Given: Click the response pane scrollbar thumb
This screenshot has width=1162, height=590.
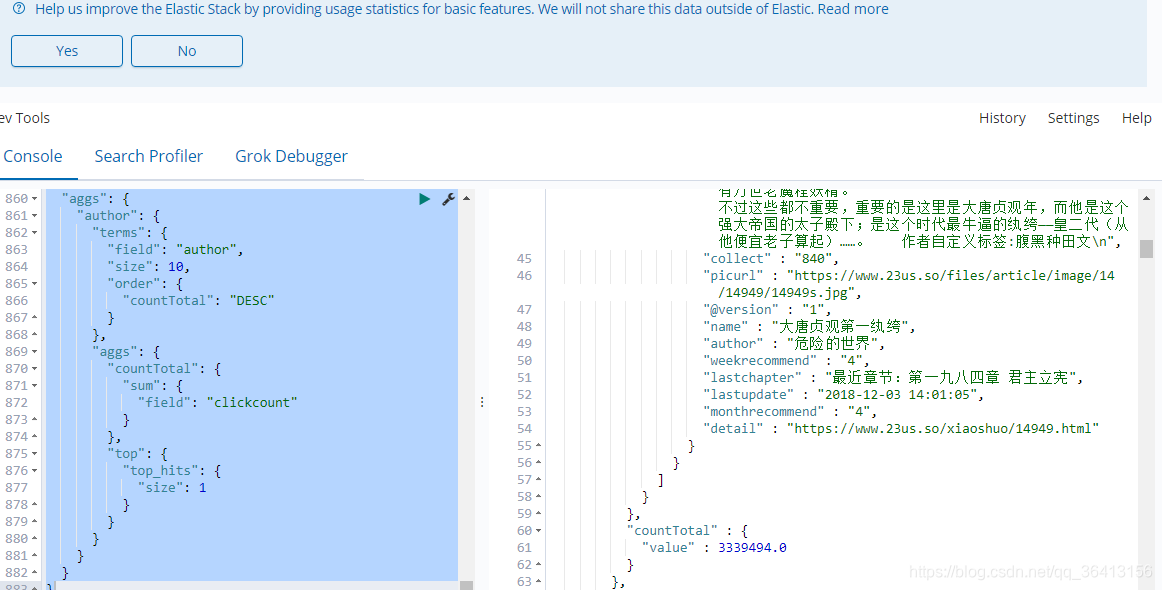Looking at the screenshot, I should pyautogui.click(x=1146, y=248).
